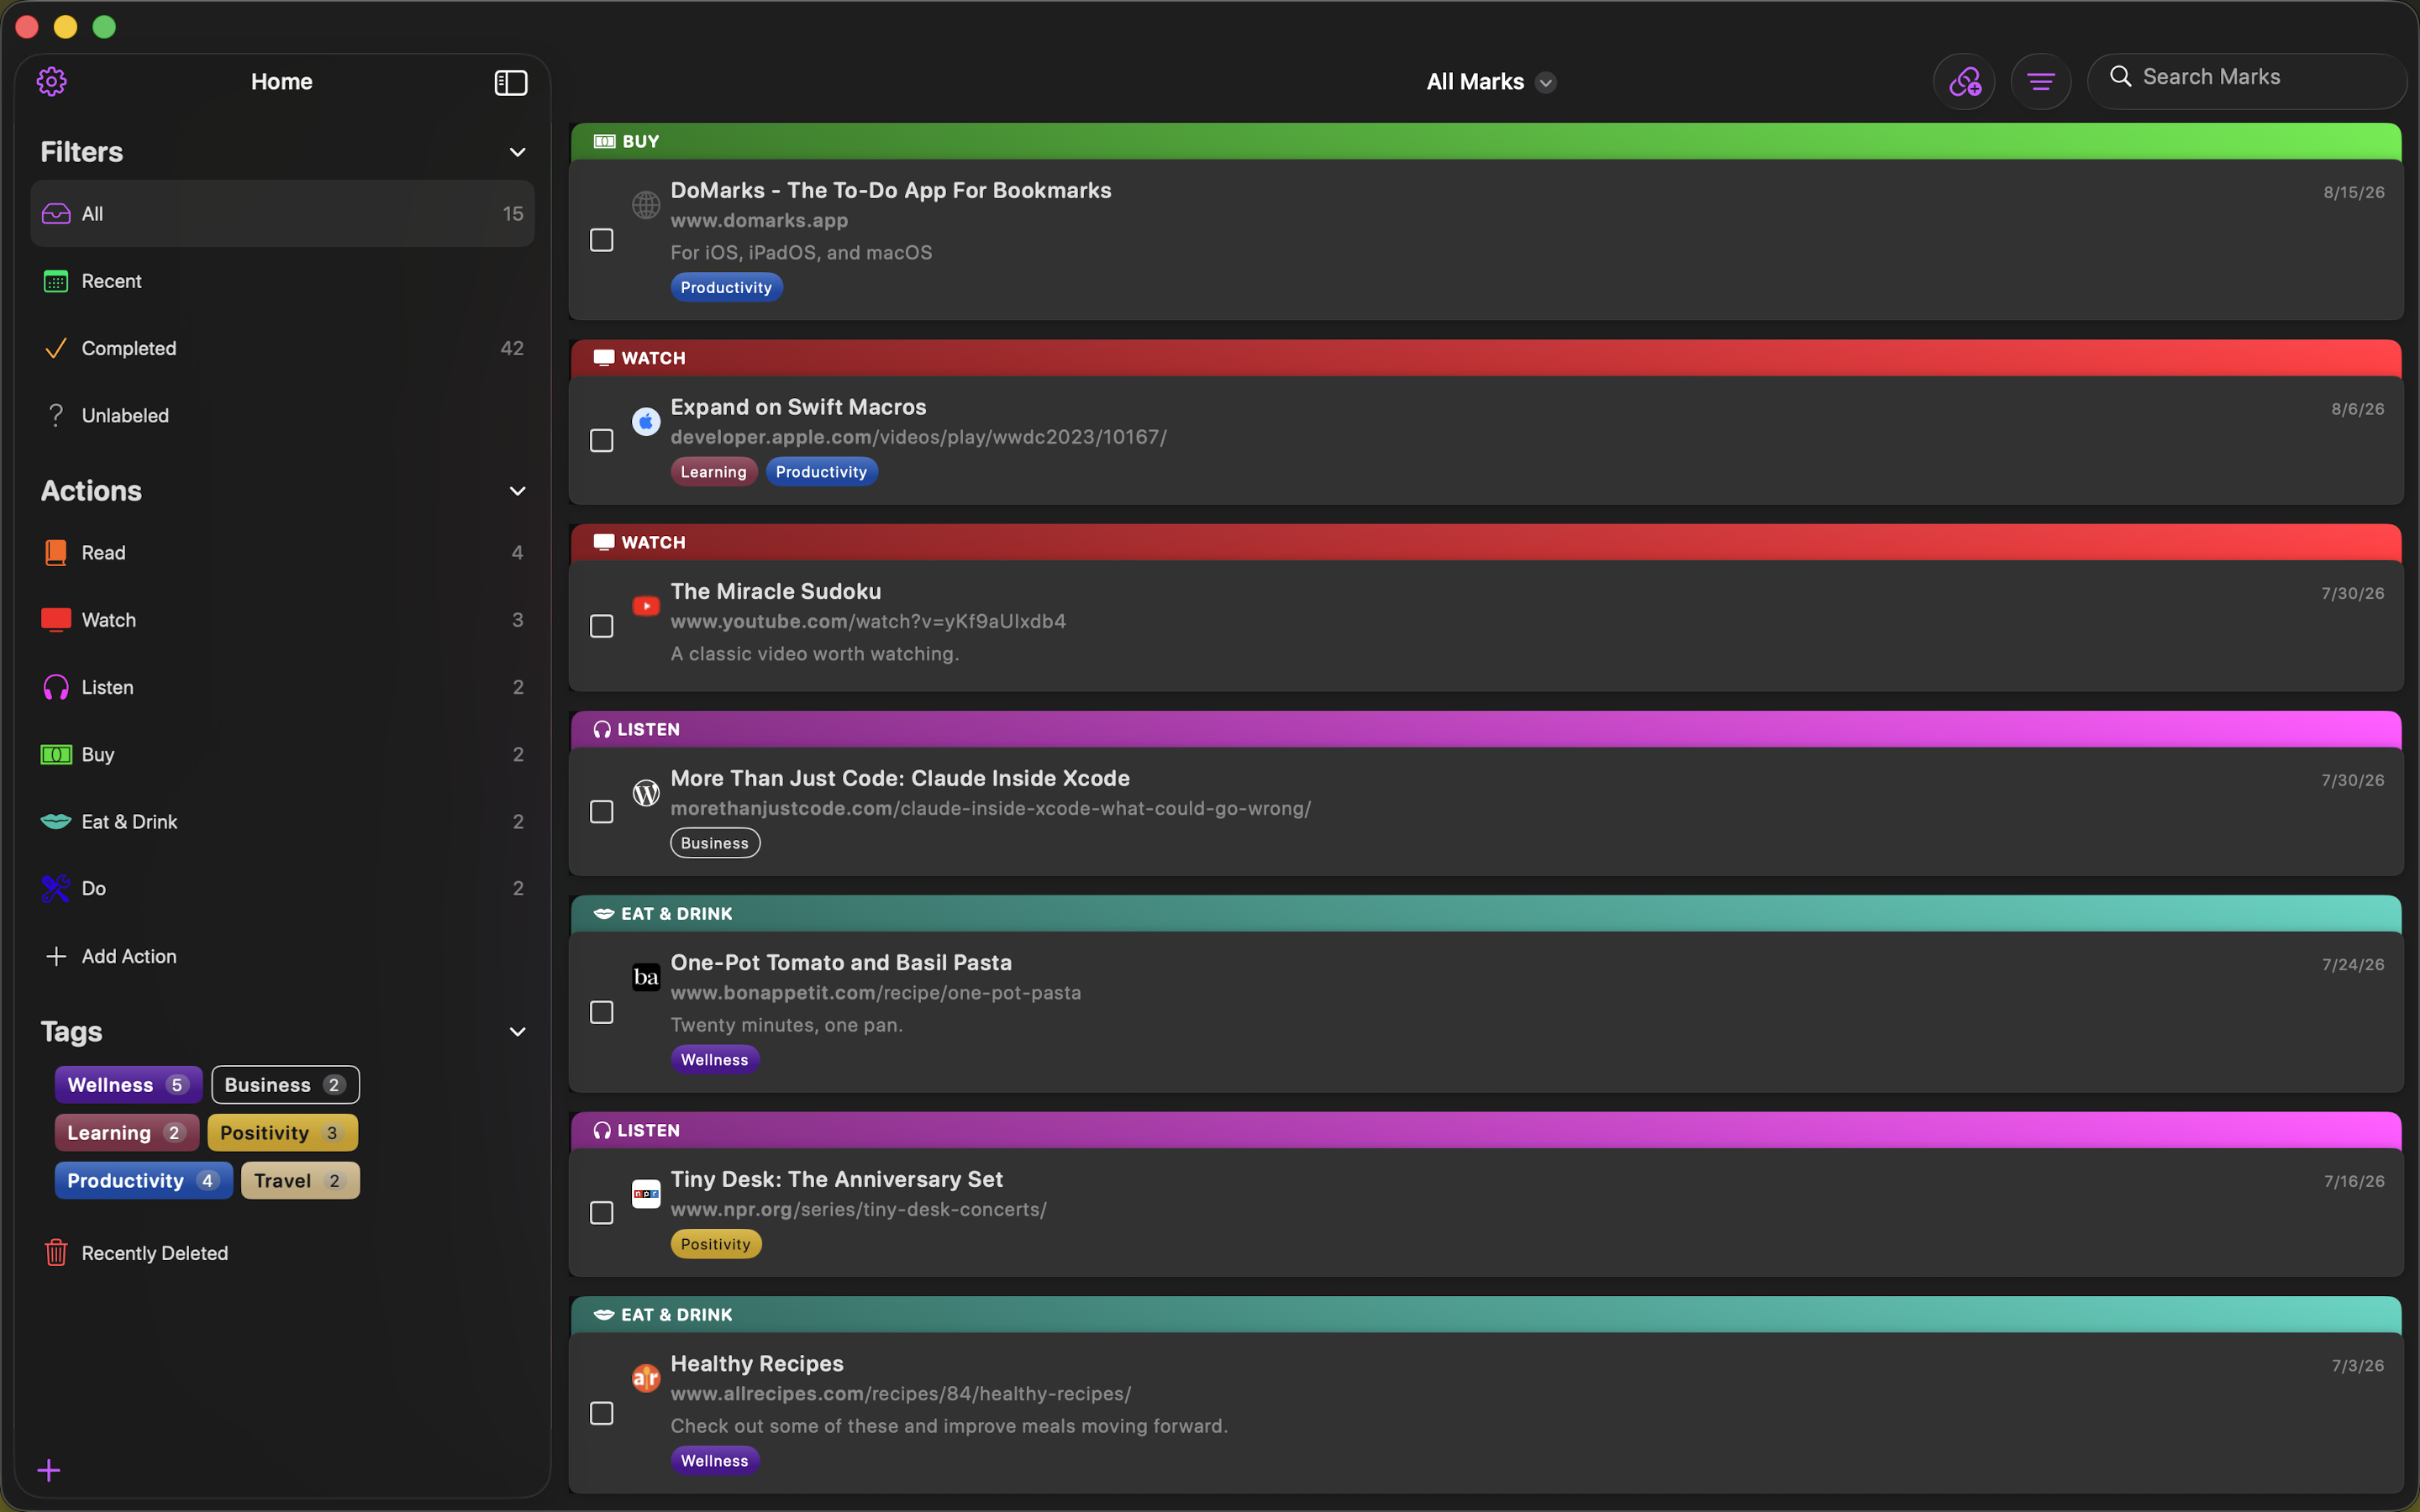The width and height of the screenshot is (2420, 1512).
Task: Click the magnifying glass search icon
Action: click(2120, 76)
